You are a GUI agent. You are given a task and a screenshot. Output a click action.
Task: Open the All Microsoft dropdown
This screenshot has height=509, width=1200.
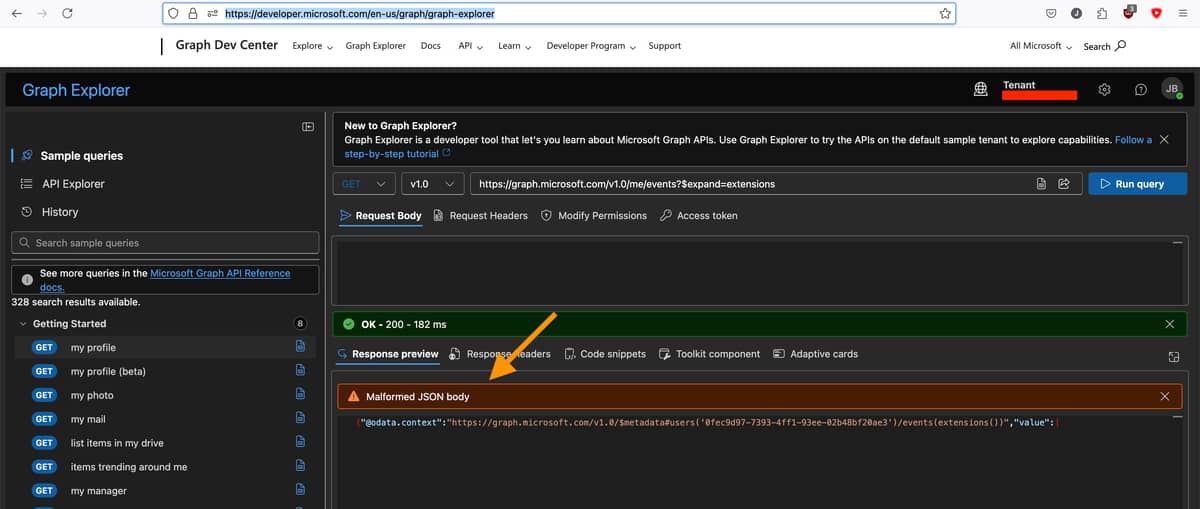point(1040,46)
